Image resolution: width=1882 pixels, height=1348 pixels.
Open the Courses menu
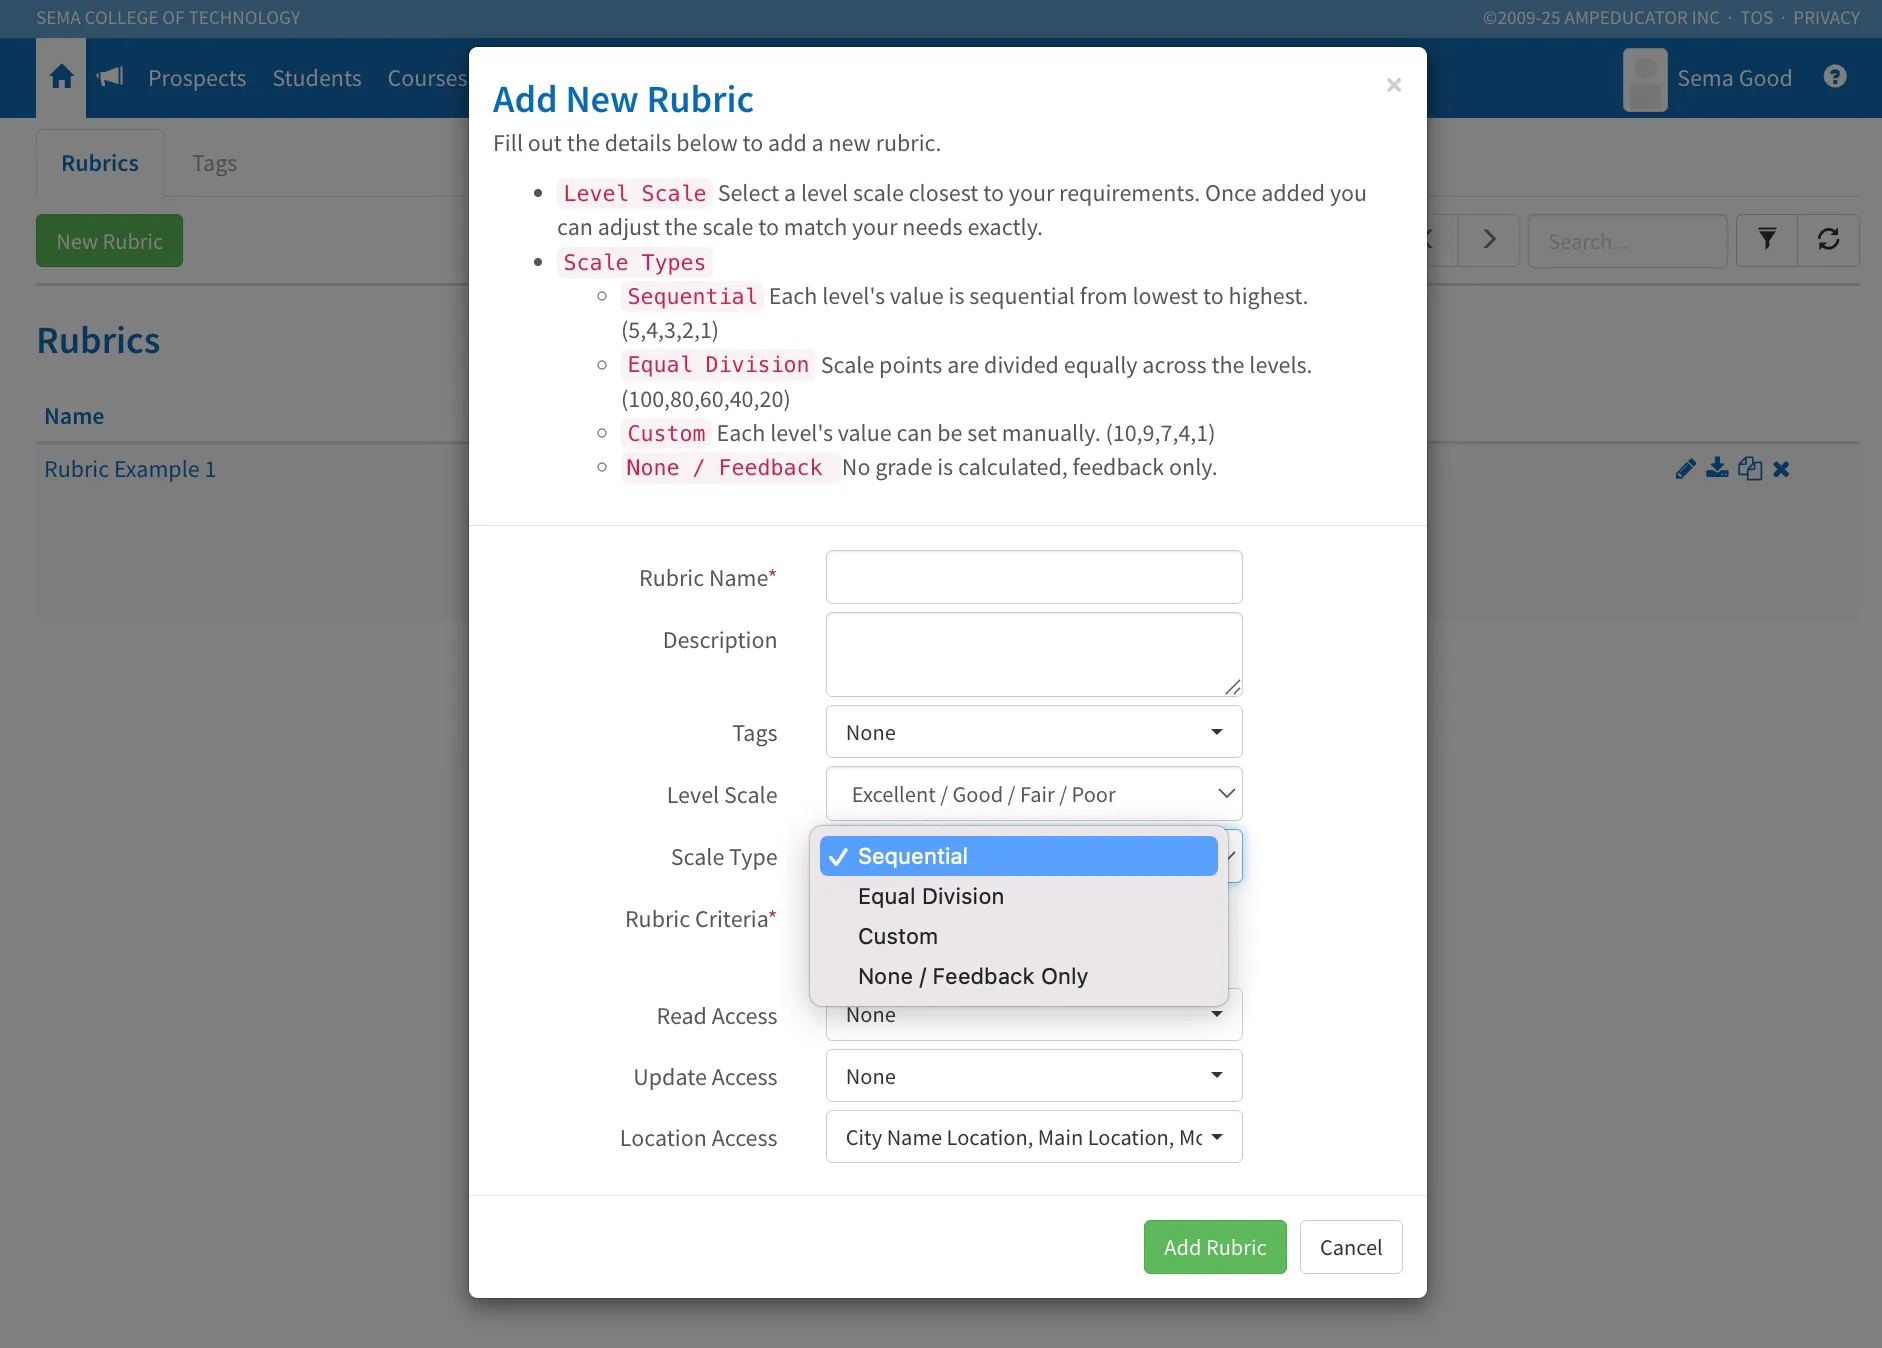coord(427,78)
